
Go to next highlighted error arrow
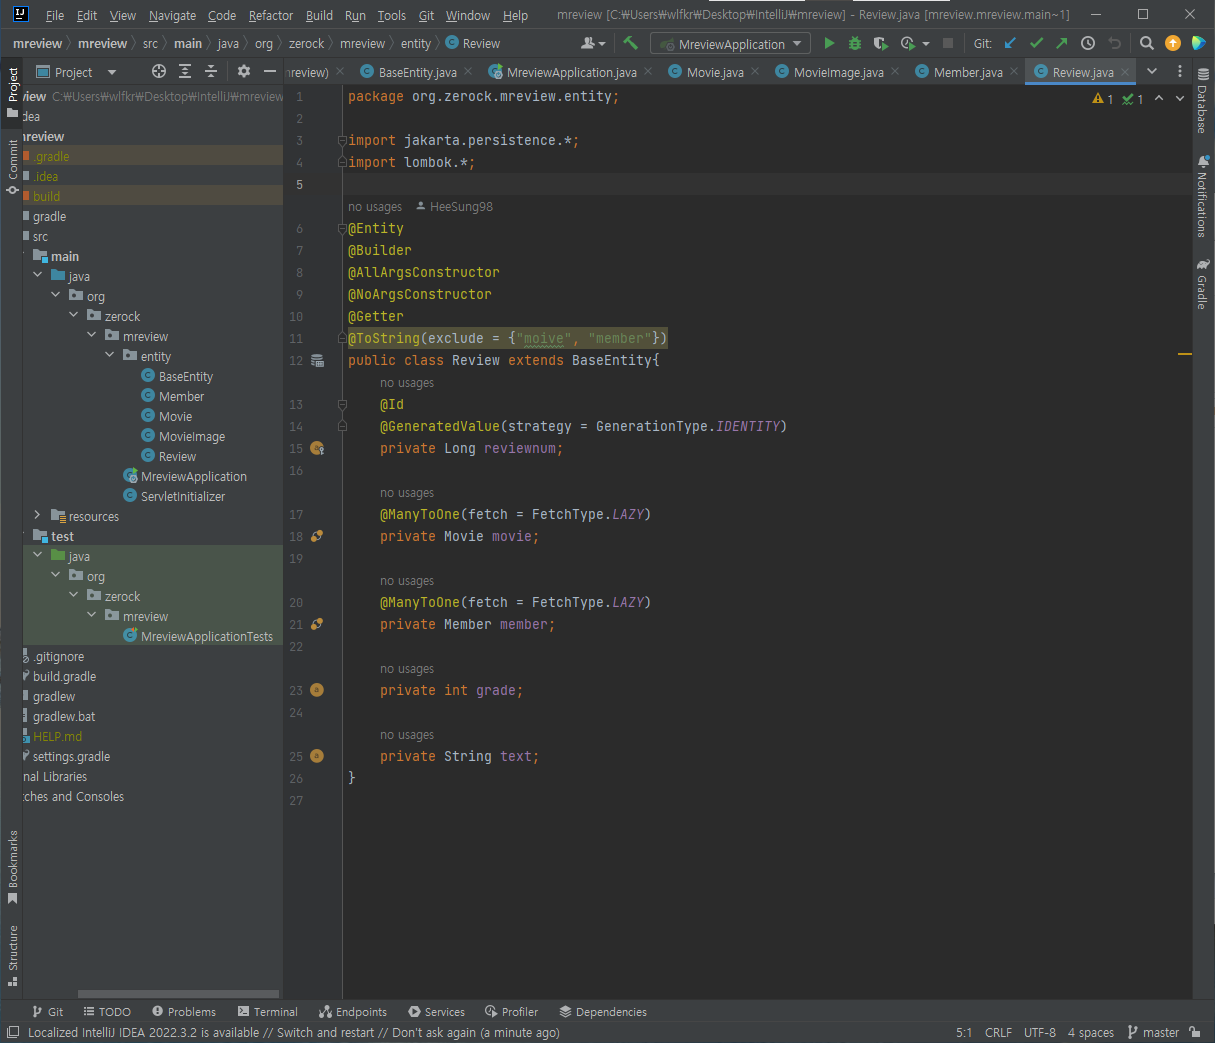(x=1180, y=98)
